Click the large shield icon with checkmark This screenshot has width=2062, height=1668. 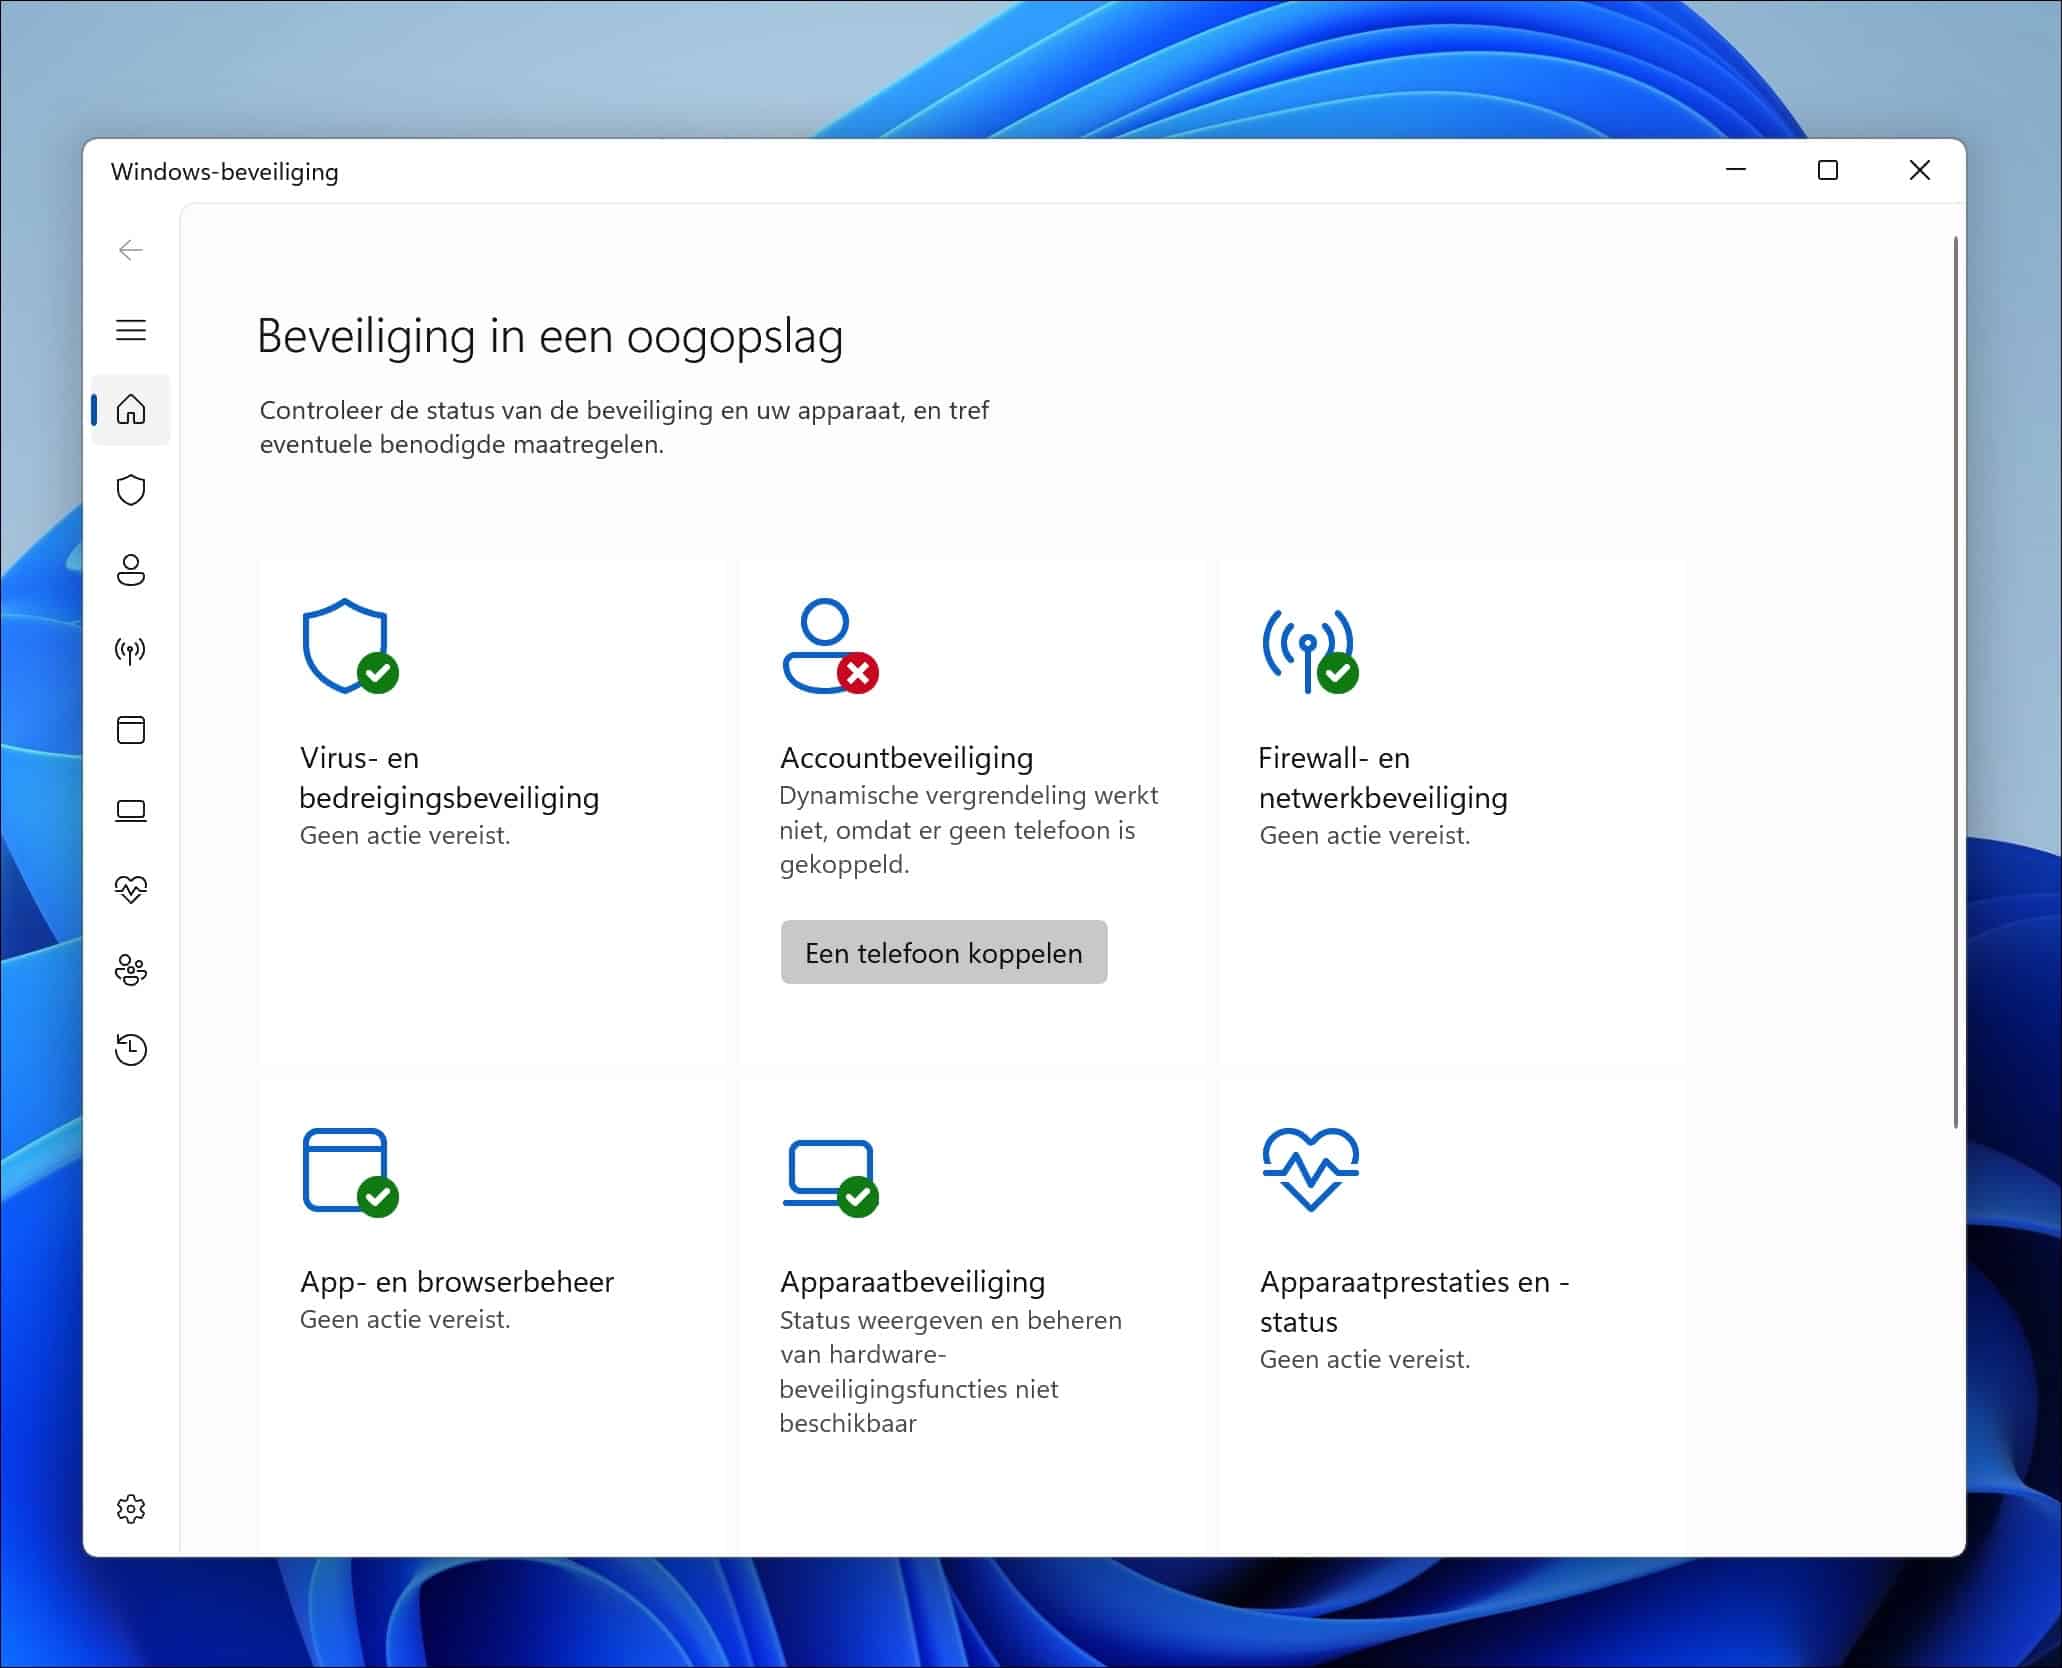350,646
